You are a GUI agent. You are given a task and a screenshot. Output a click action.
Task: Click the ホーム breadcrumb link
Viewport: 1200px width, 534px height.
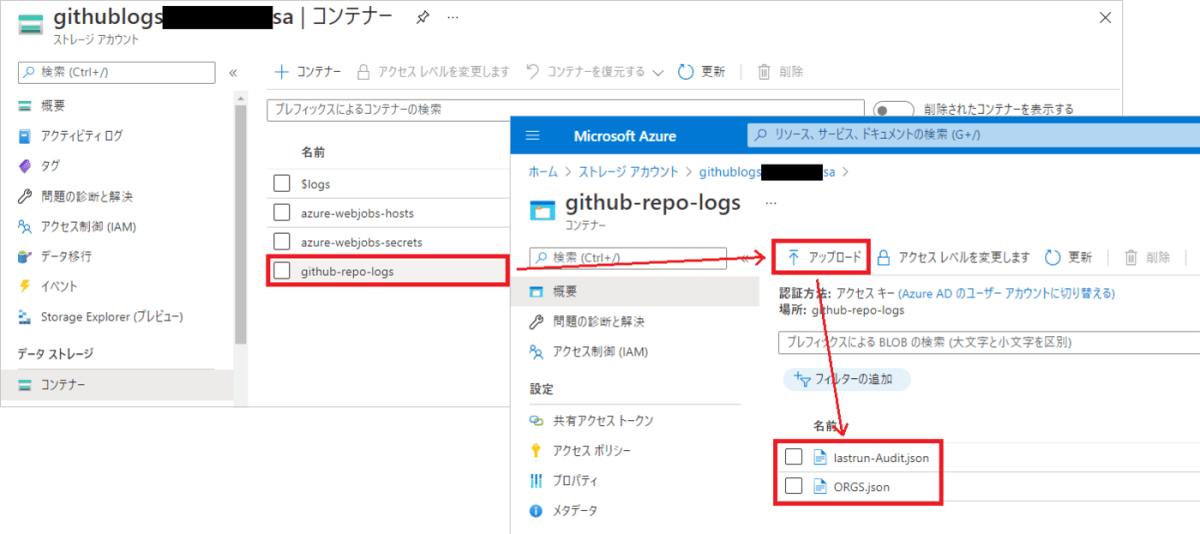coord(543,172)
